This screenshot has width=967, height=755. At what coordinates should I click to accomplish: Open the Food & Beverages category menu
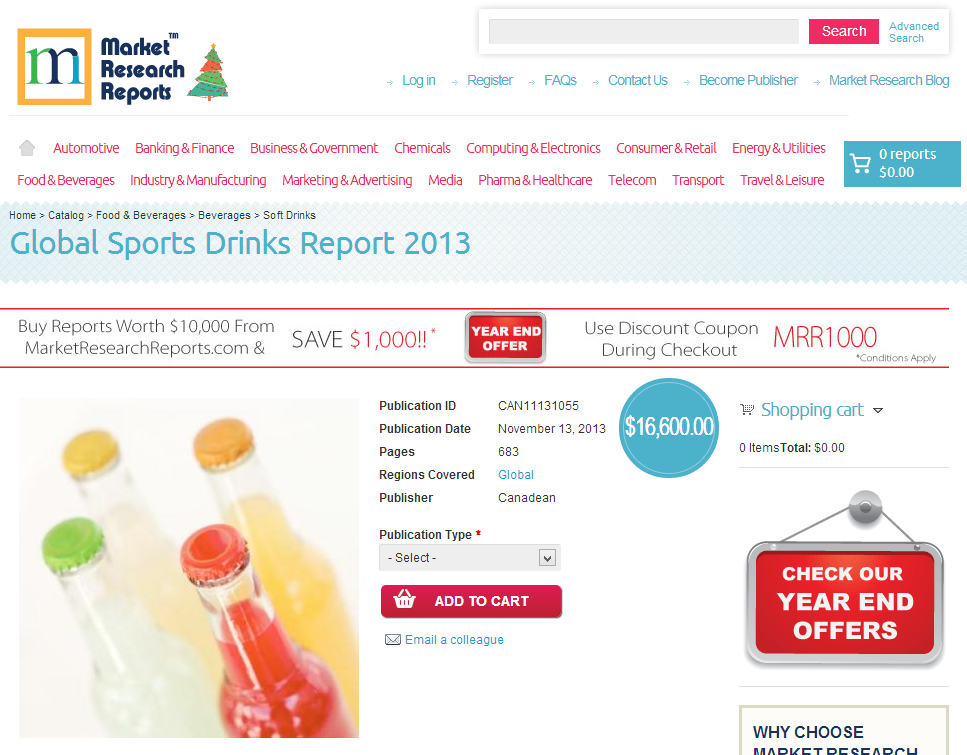(66, 180)
